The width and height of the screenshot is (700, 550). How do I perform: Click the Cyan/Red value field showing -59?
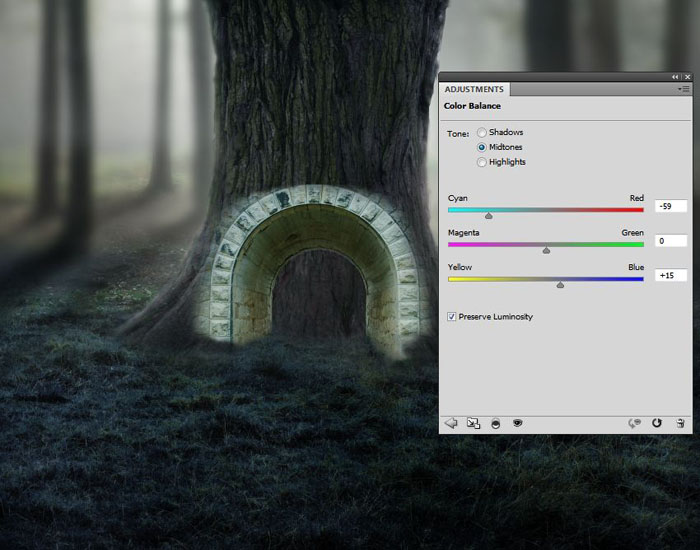[x=671, y=206]
